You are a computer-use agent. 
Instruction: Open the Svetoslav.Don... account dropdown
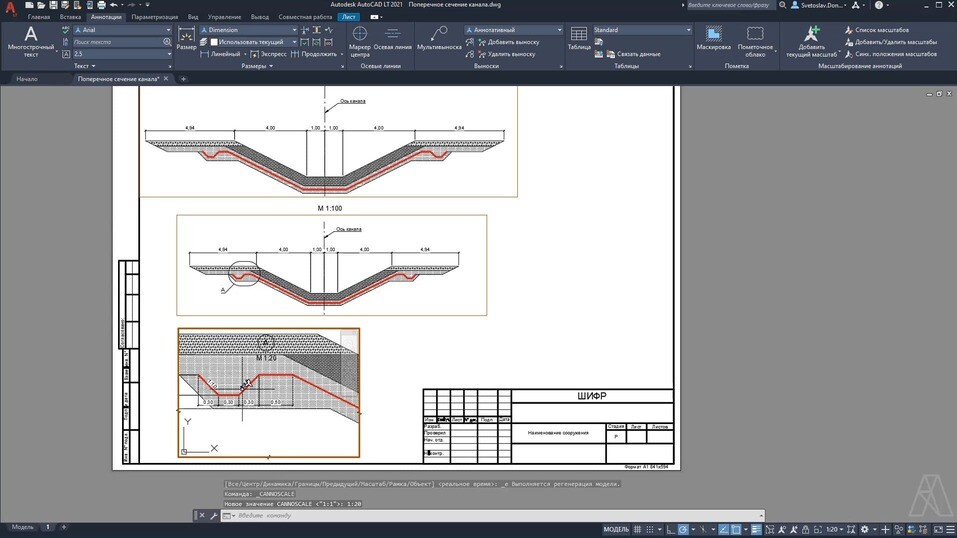click(x=818, y=5)
